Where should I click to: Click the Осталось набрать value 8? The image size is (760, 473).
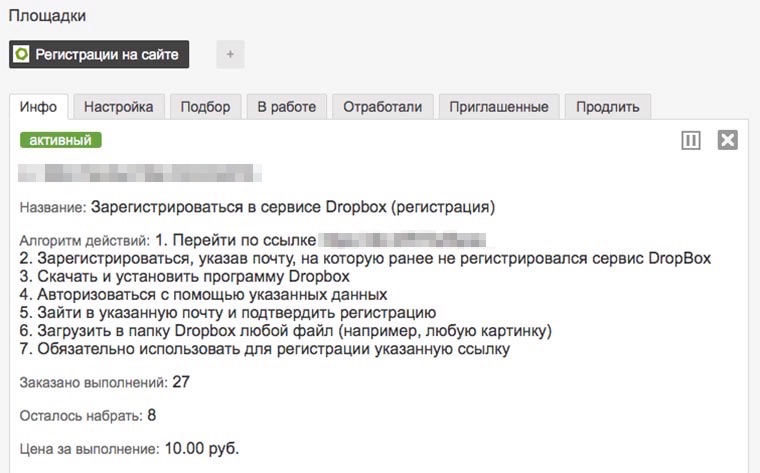tap(152, 415)
